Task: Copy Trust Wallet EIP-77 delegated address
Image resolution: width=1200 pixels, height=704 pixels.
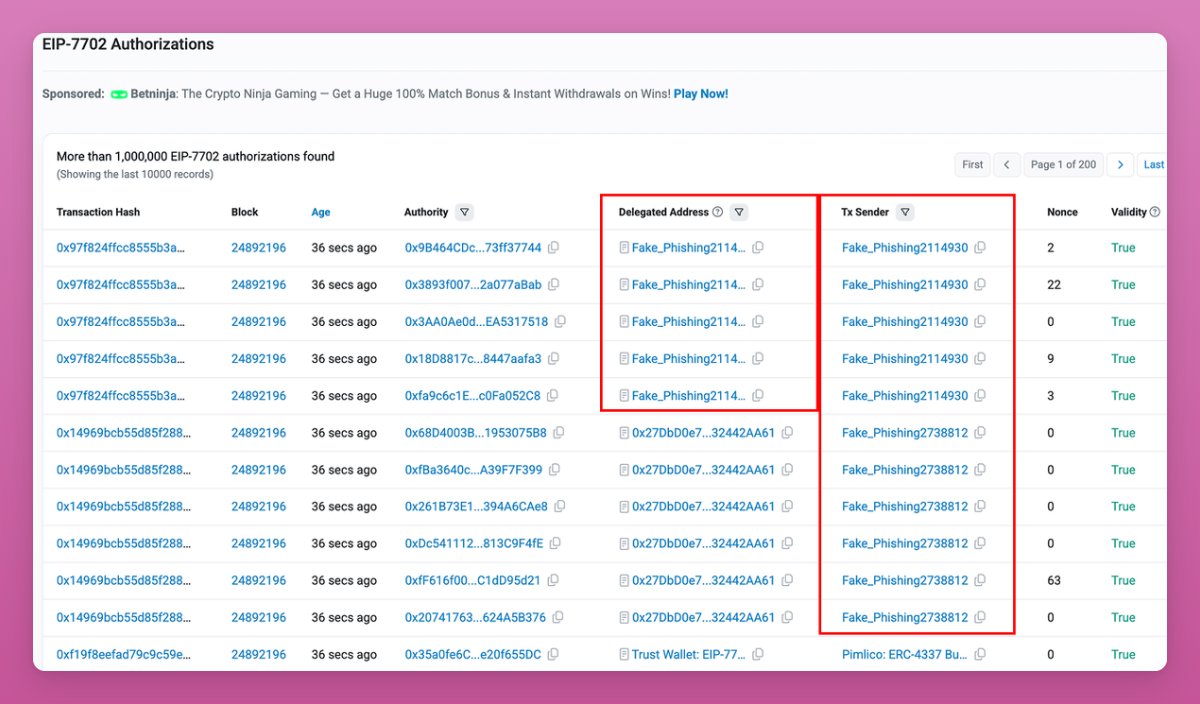Action: click(x=758, y=655)
